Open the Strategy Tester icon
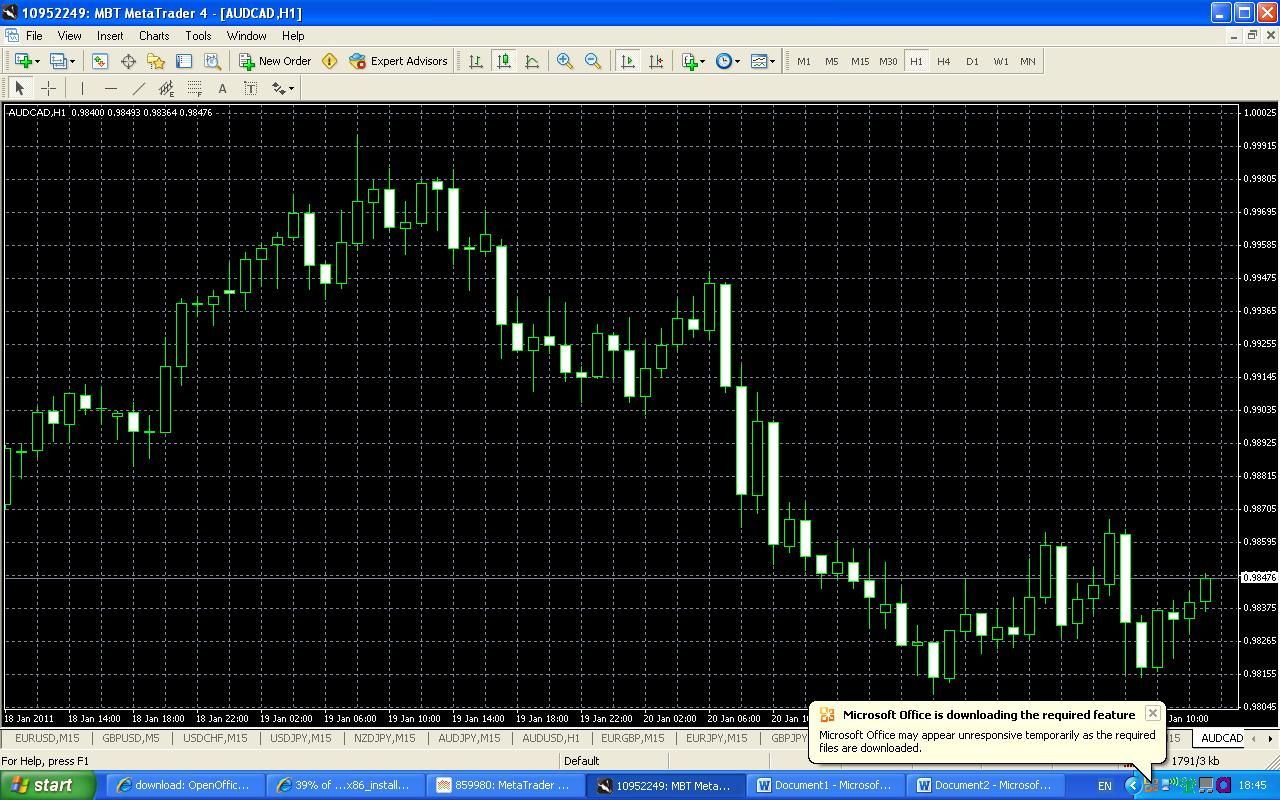This screenshot has width=1280, height=800. click(x=212, y=61)
